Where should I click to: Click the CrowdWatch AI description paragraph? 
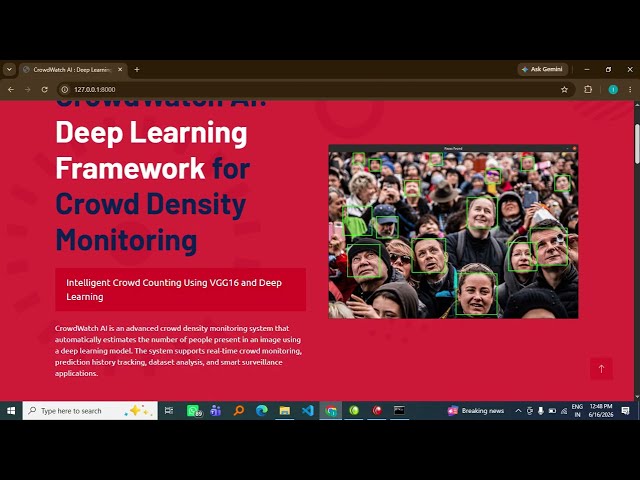[178, 351]
